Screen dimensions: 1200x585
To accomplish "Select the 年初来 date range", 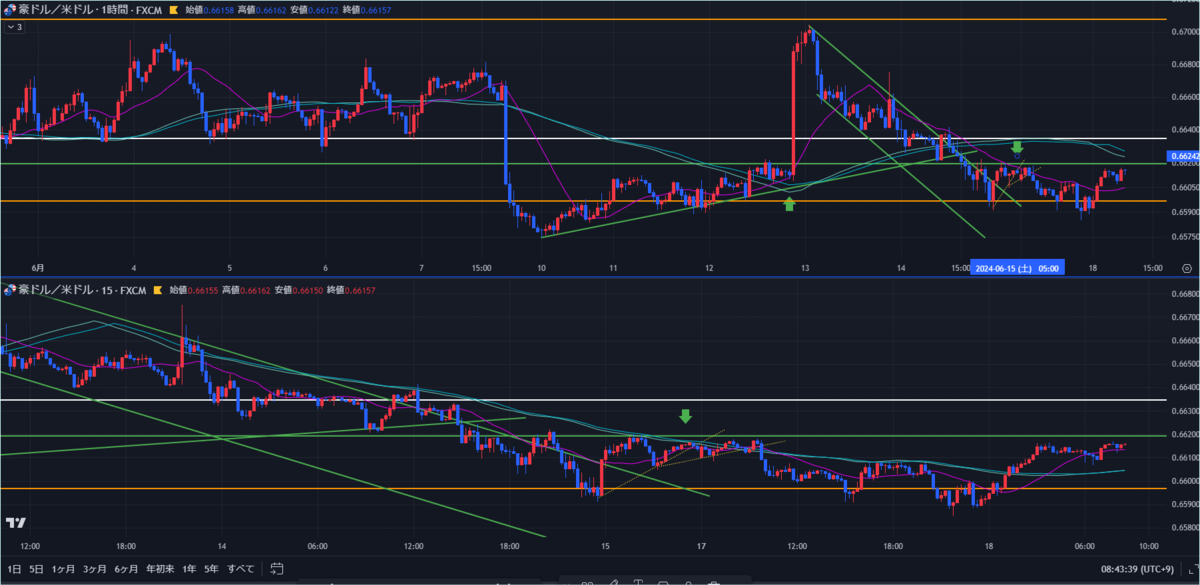I will click(159, 569).
